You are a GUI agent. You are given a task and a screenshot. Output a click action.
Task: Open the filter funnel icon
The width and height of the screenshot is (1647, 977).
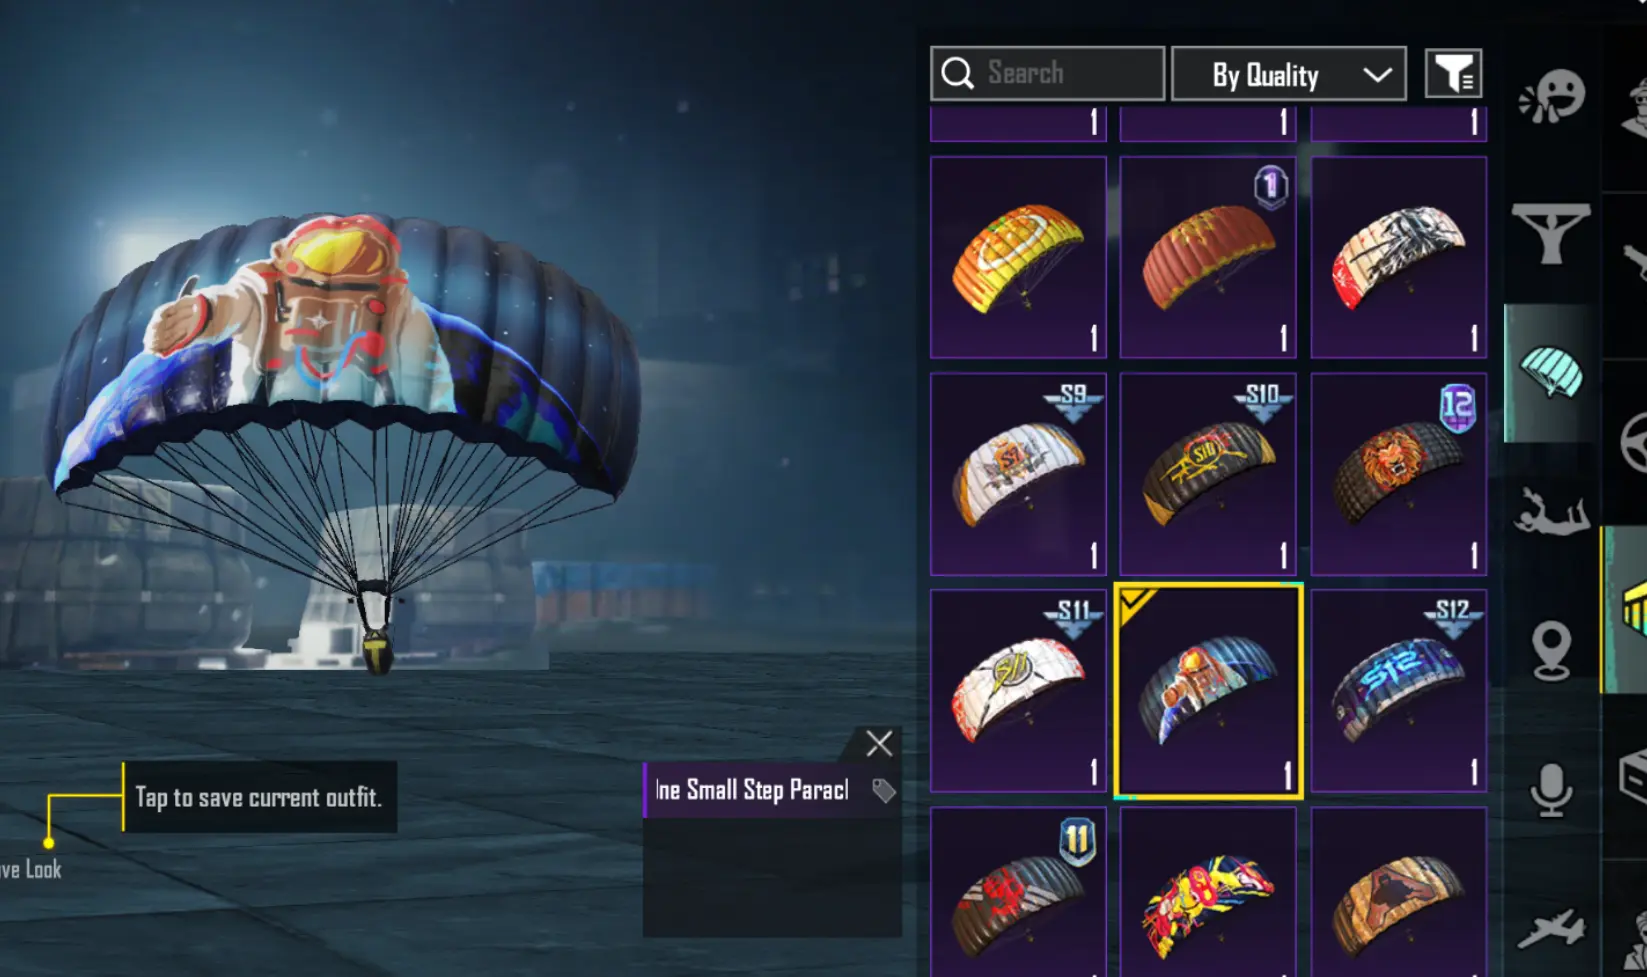(x=1453, y=73)
